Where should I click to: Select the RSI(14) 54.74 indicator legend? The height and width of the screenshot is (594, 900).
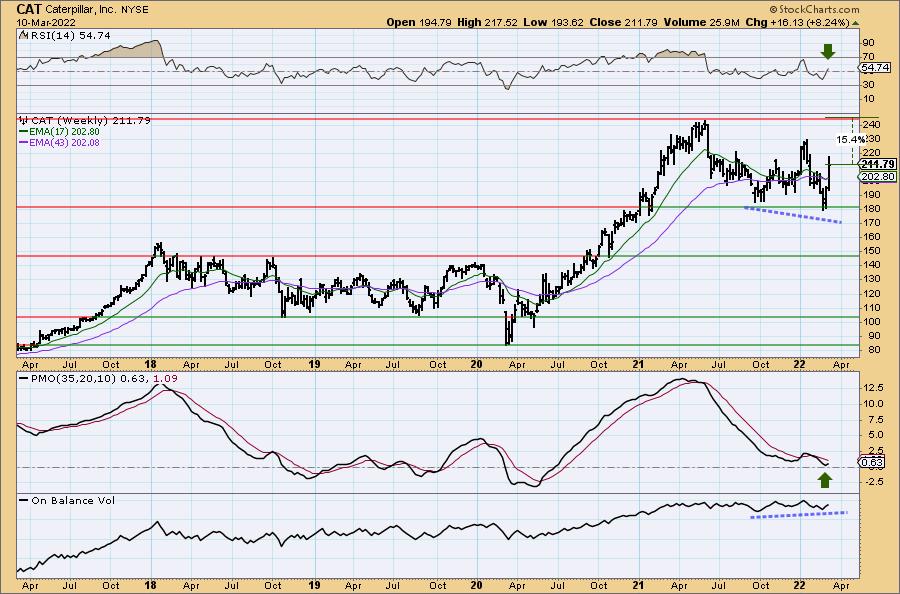pyautogui.click(x=65, y=36)
